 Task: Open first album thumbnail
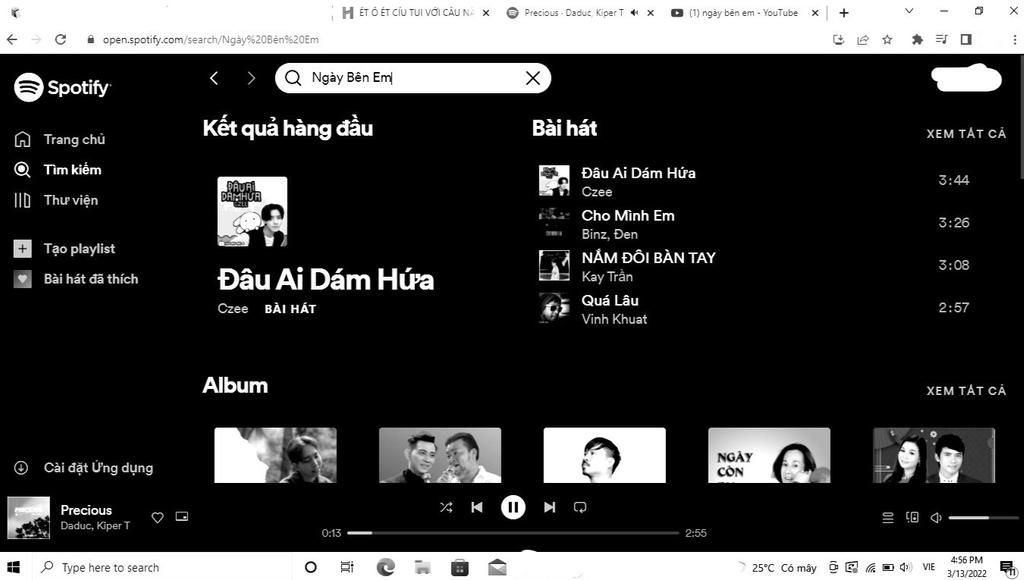276,455
